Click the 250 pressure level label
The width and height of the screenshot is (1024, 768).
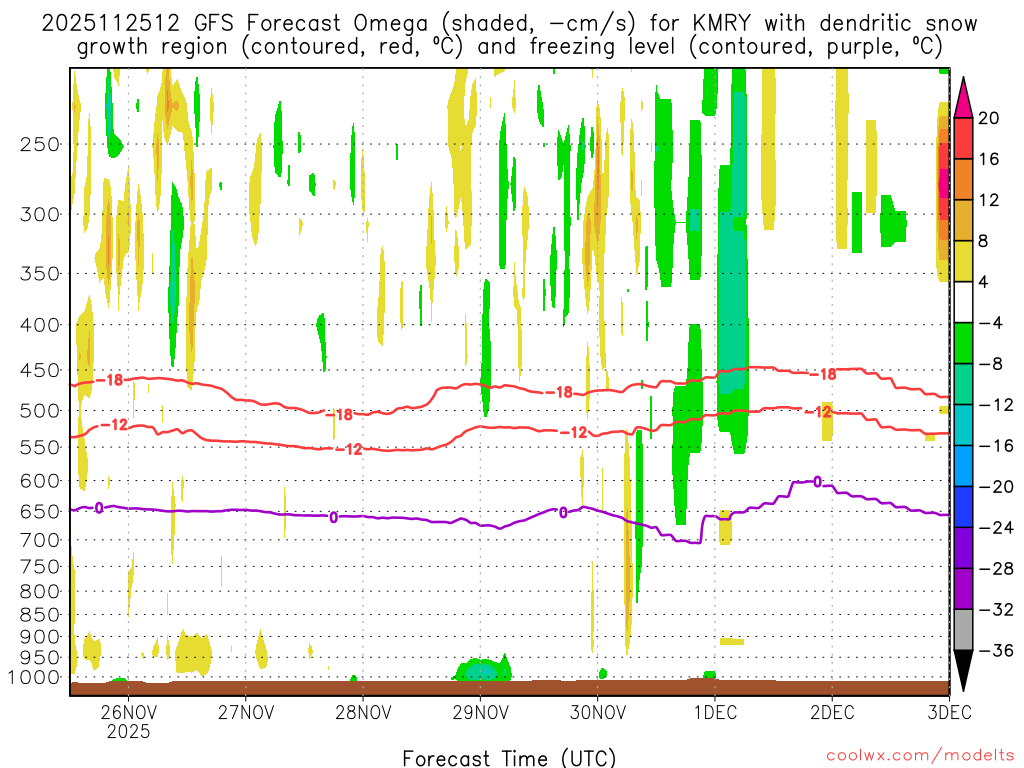coord(40,144)
